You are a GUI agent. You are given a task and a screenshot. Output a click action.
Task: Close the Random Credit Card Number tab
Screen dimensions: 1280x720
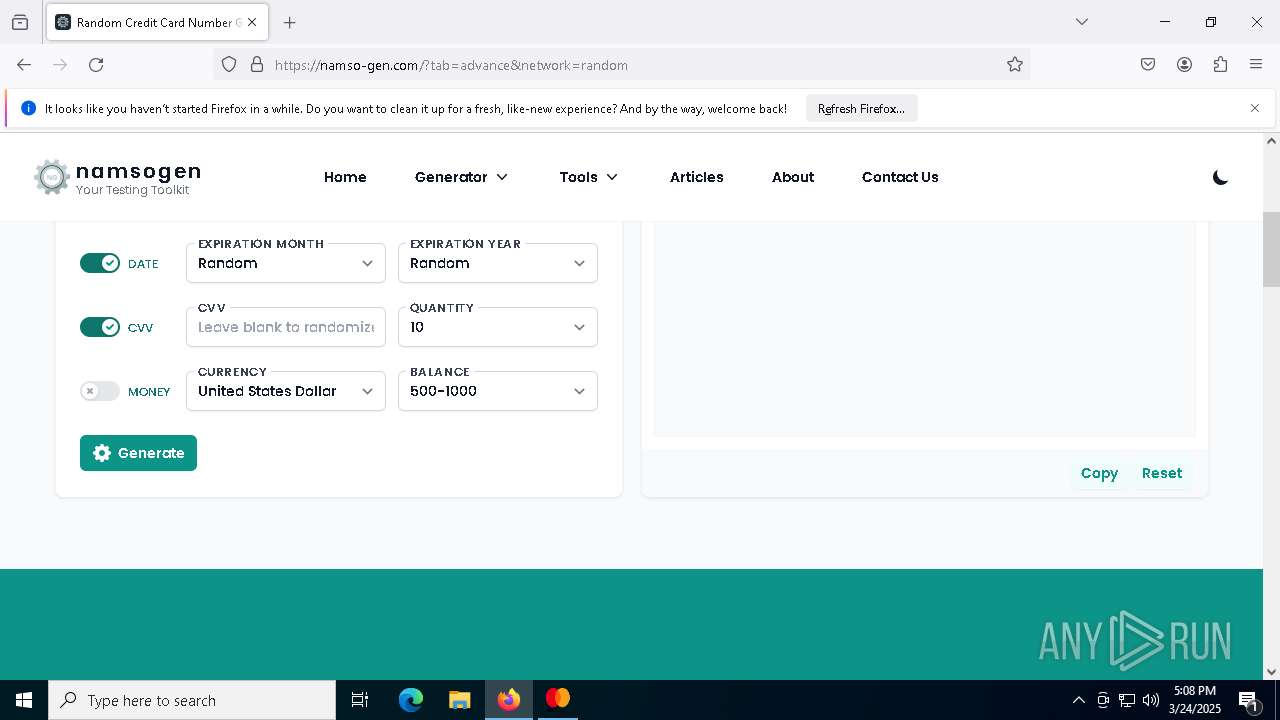[x=252, y=22]
